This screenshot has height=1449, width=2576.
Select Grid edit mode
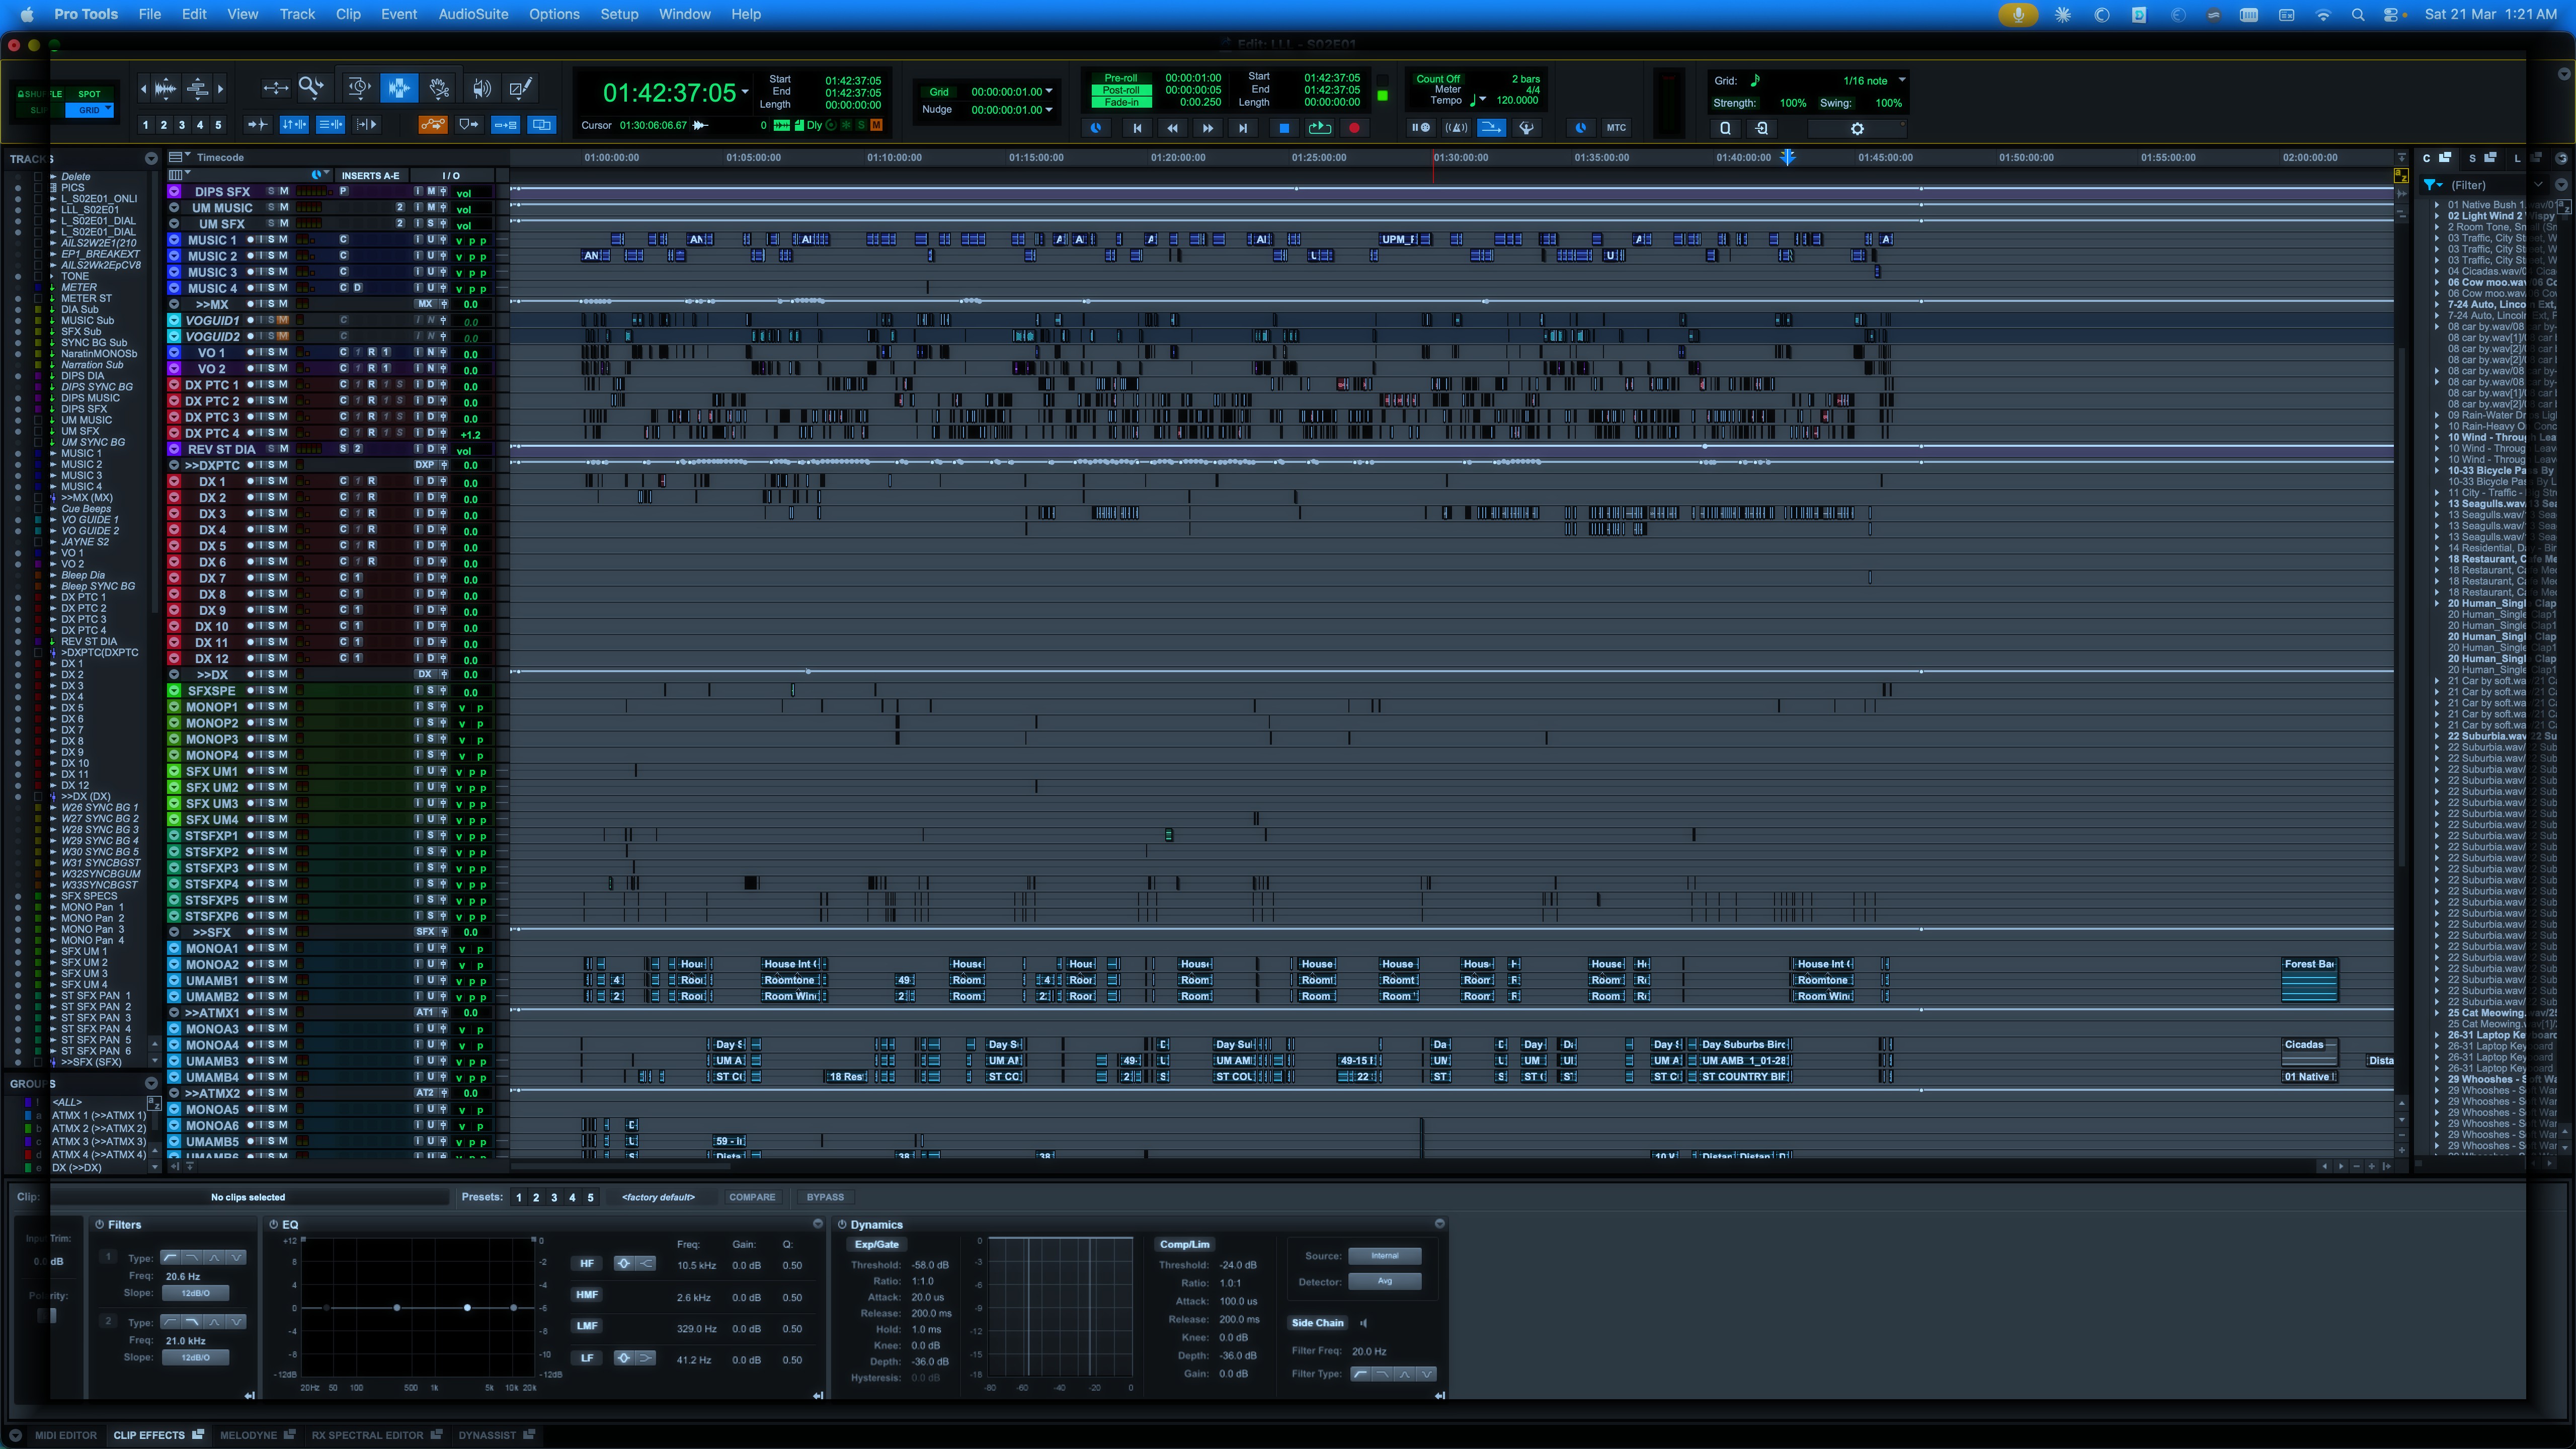(89, 110)
